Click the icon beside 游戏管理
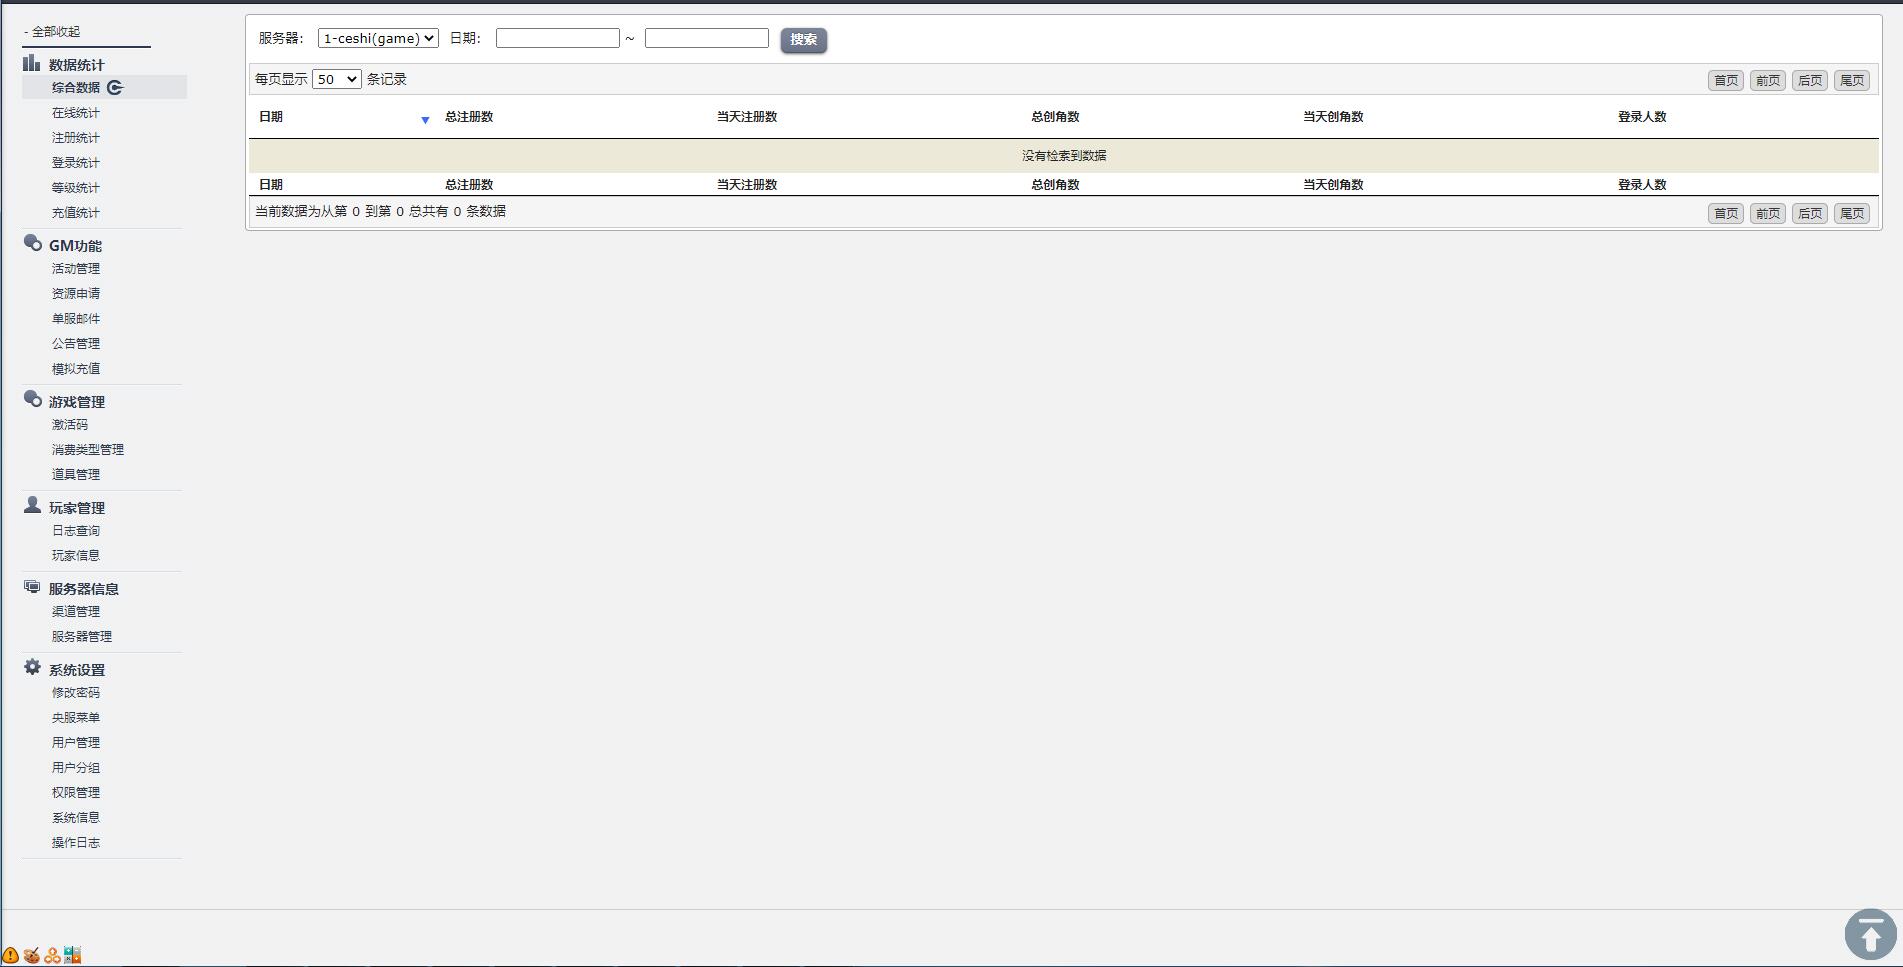 [x=32, y=399]
